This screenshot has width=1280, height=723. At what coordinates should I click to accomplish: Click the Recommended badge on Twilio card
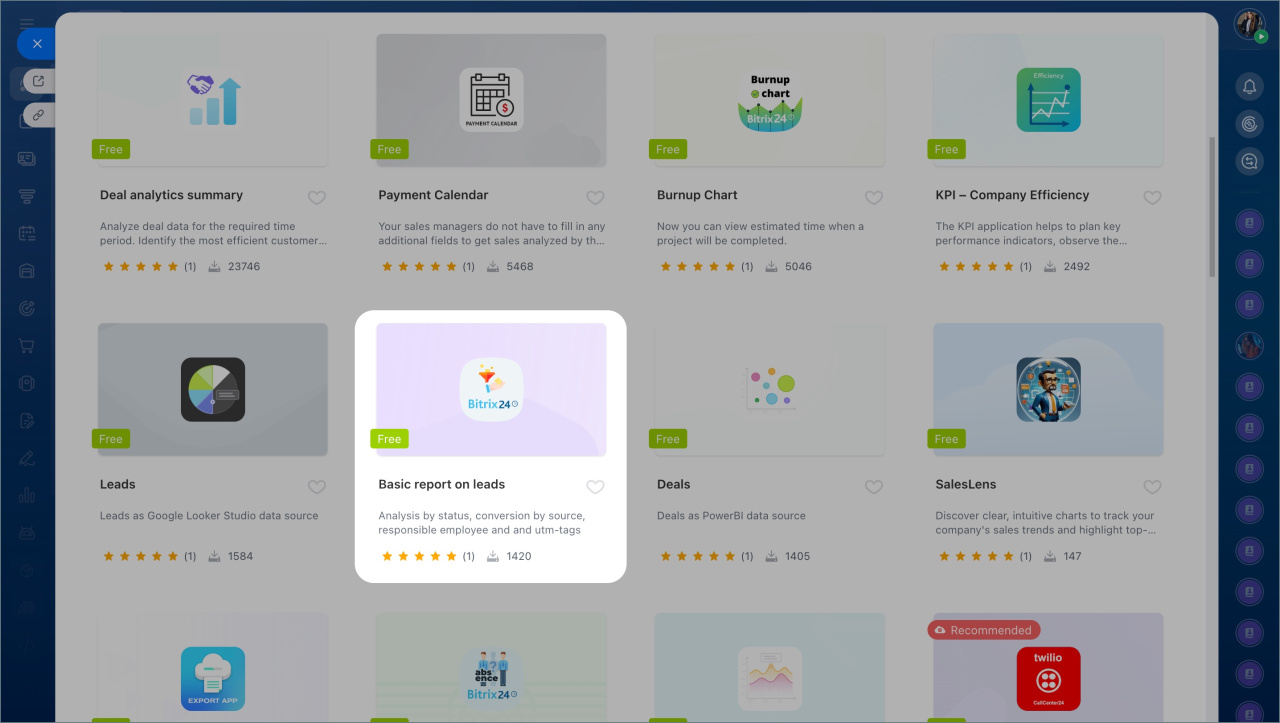click(x=983, y=630)
